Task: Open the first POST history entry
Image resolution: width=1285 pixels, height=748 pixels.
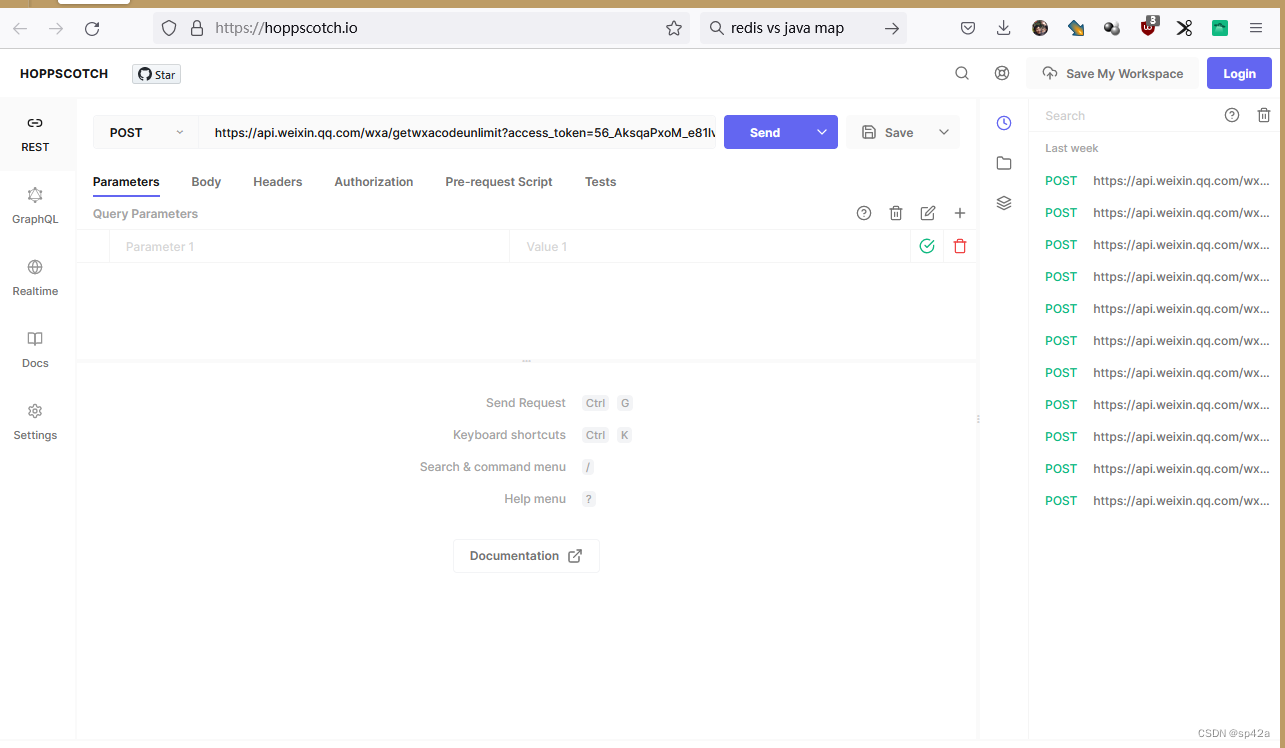Action: pos(1157,181)
